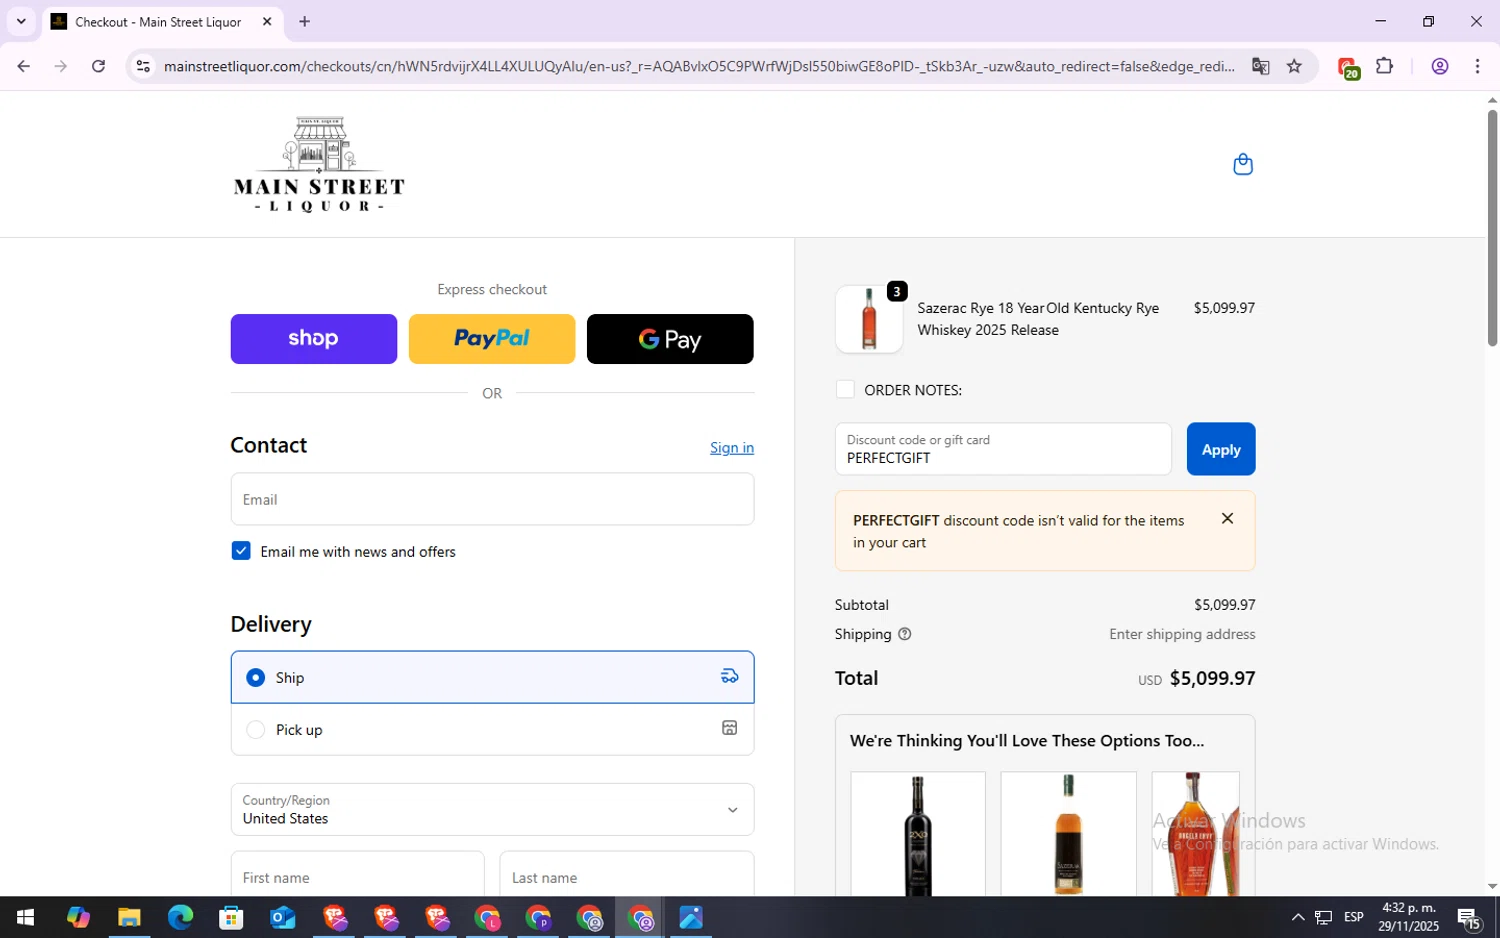
Task: Select the Ship delivery option
Action: (x=492, y=677)
